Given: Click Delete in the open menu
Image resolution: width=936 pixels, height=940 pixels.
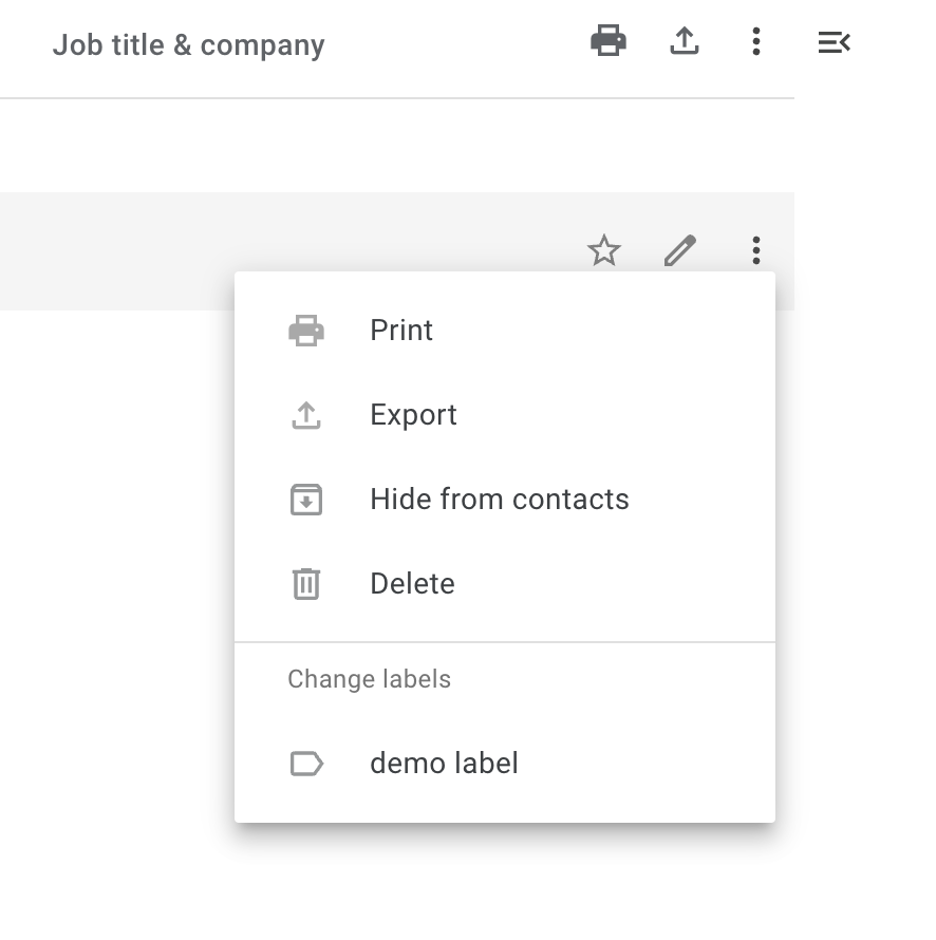Looking at the screenshot, I should [x=412, y=584].
